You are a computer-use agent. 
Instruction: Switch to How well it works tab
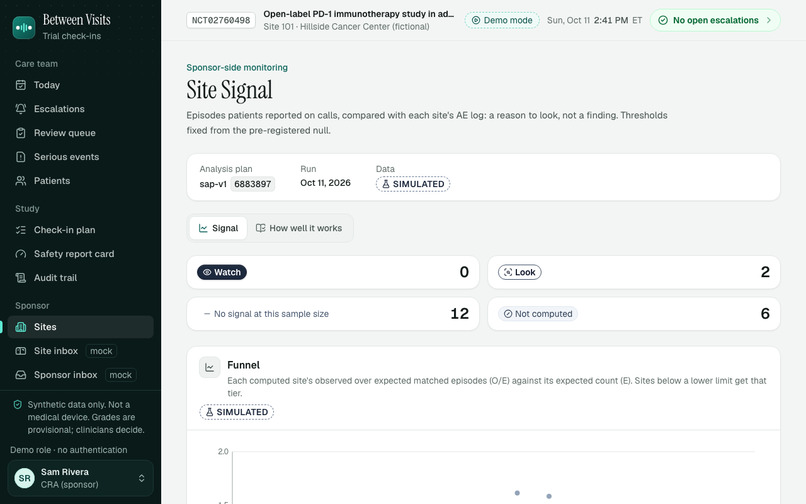pos(299,228)
